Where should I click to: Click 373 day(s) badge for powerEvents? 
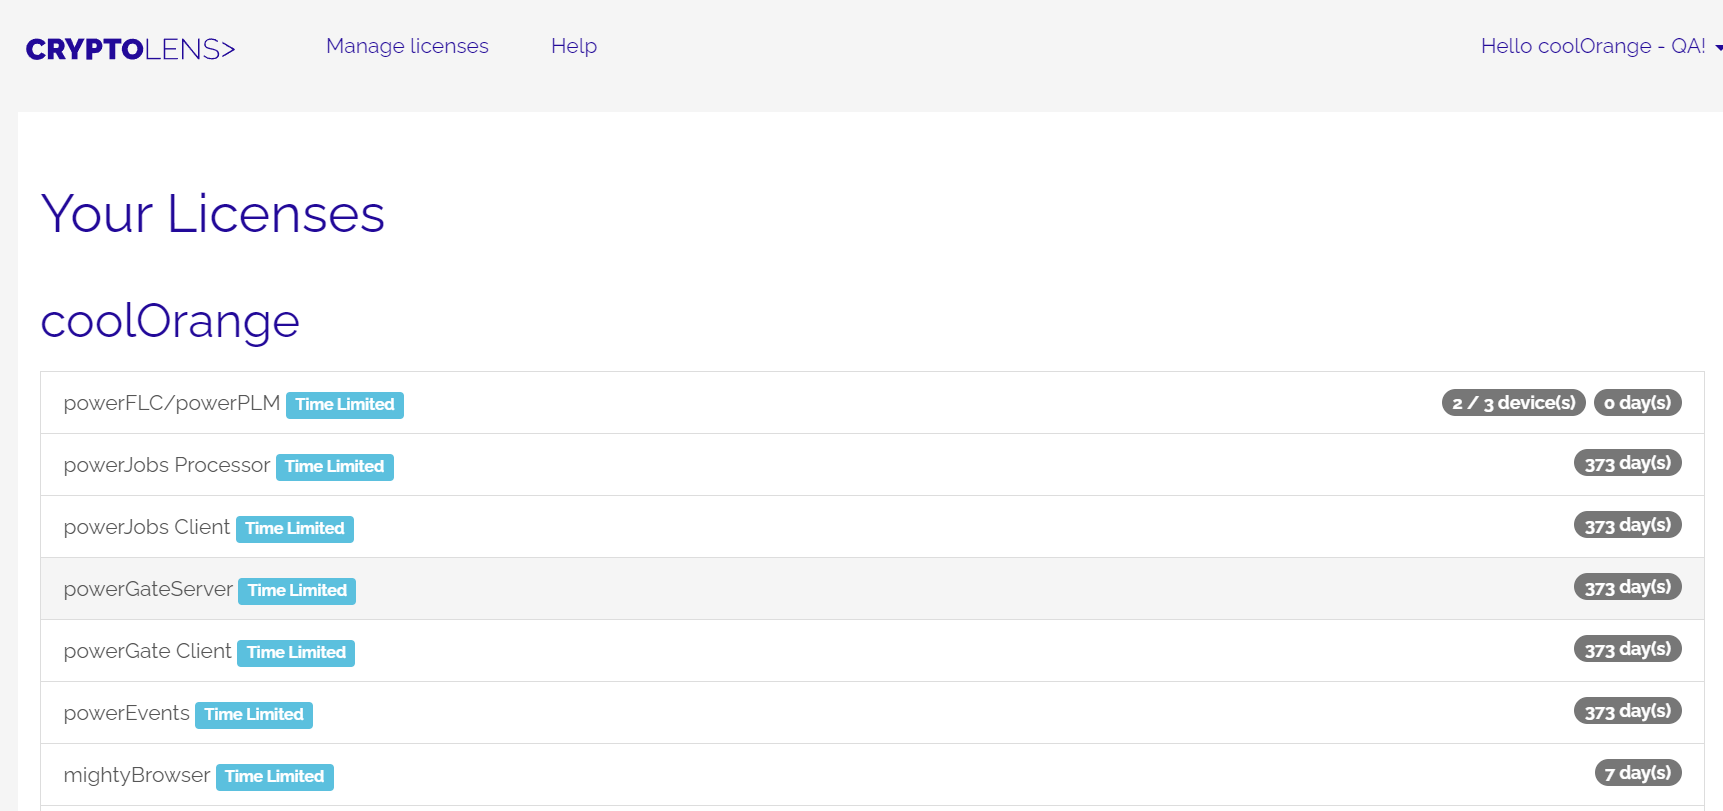tap(1628, 711)
